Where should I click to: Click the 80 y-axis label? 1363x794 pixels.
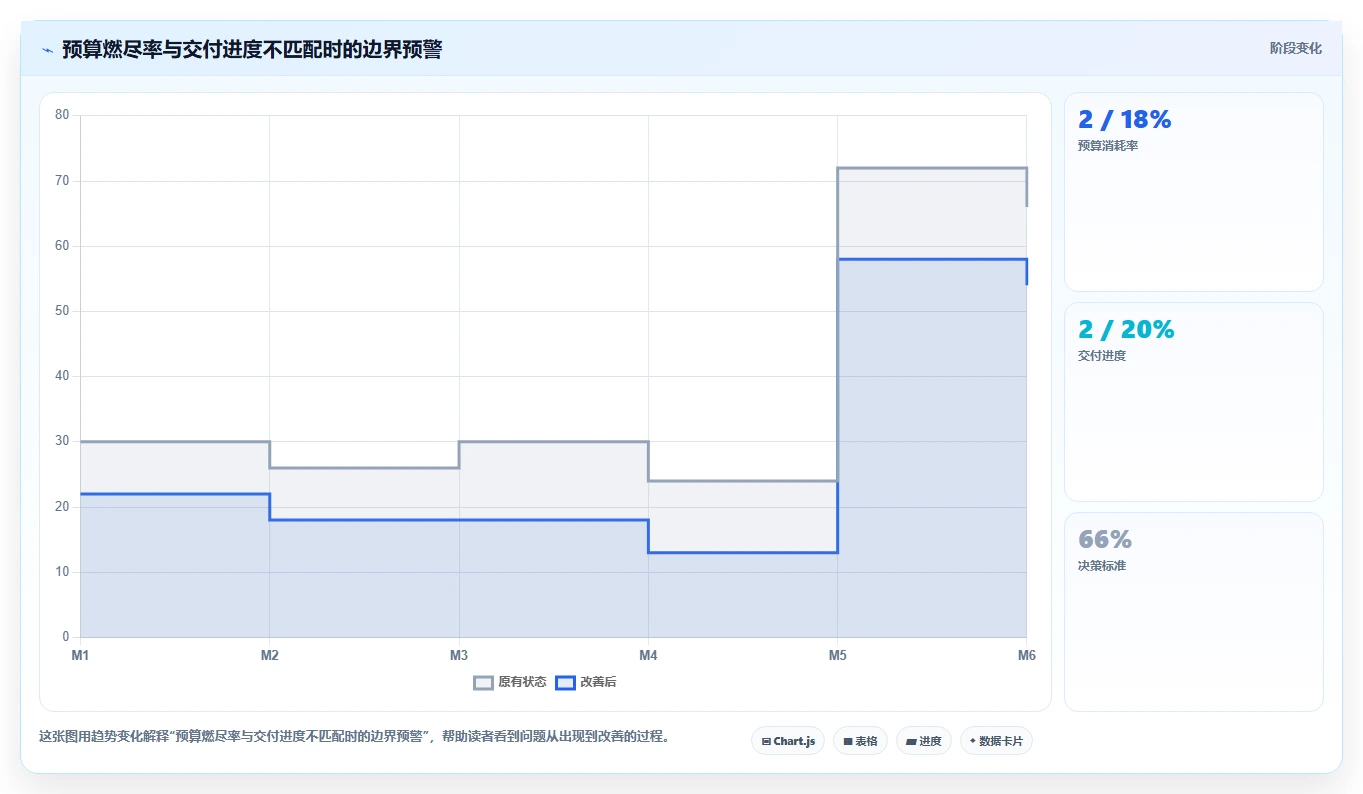[x=62, y=115]
